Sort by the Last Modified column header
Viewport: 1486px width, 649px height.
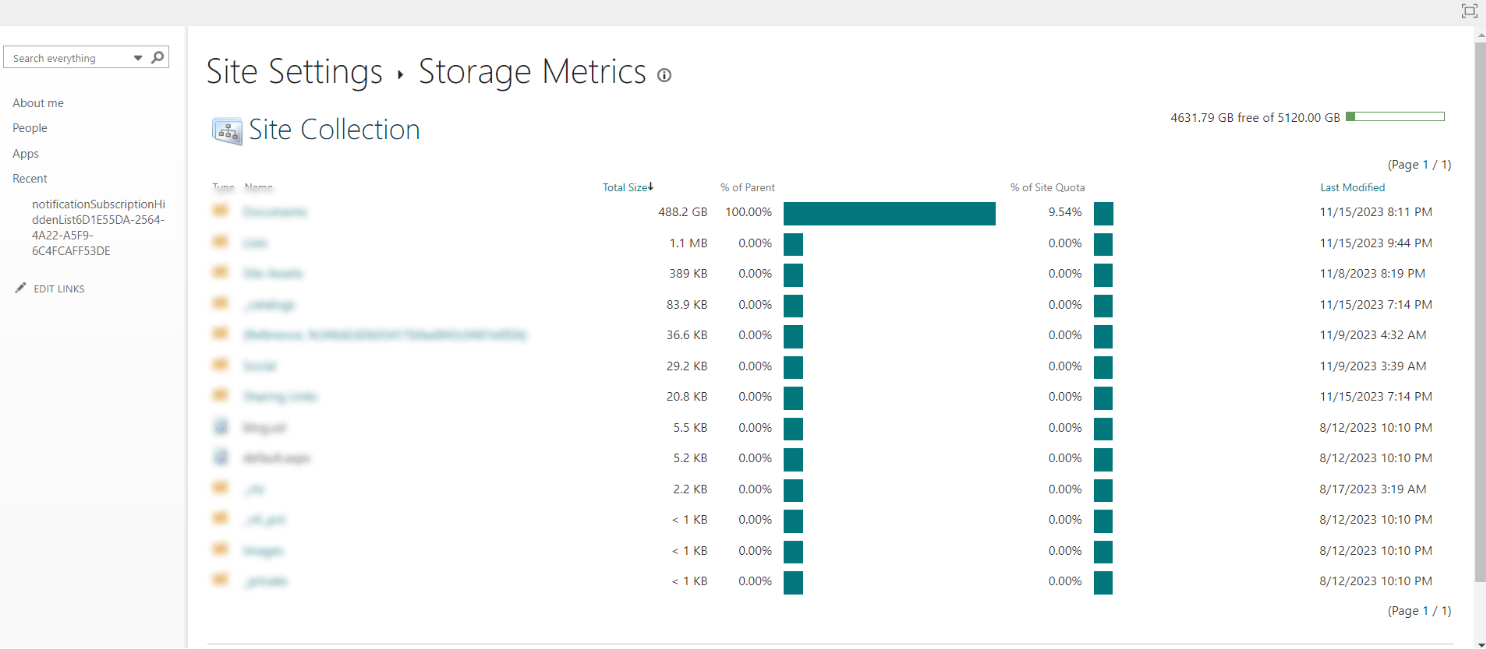tap(1352, 186)
